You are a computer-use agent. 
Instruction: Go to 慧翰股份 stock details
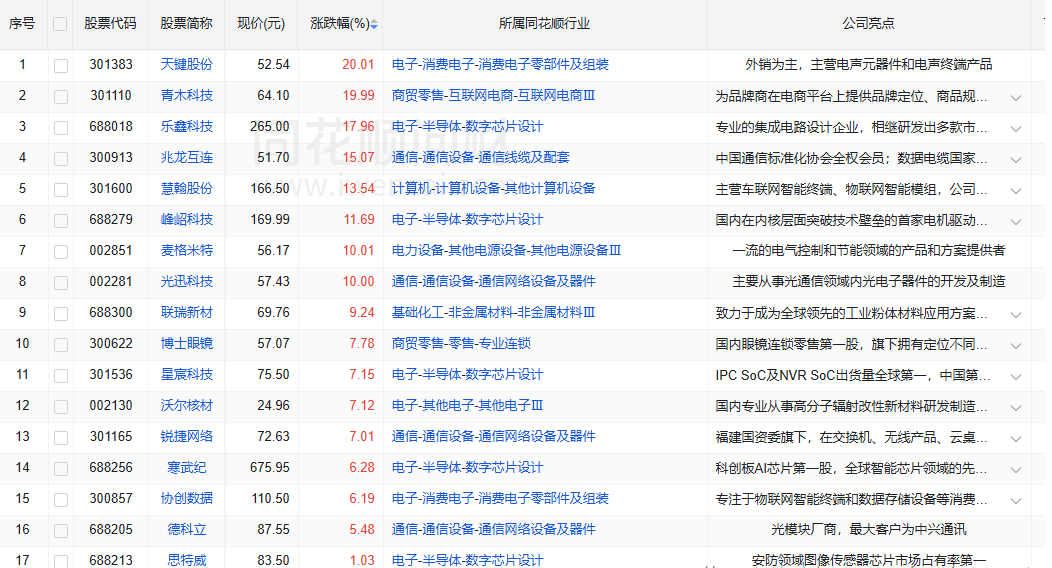187,188
